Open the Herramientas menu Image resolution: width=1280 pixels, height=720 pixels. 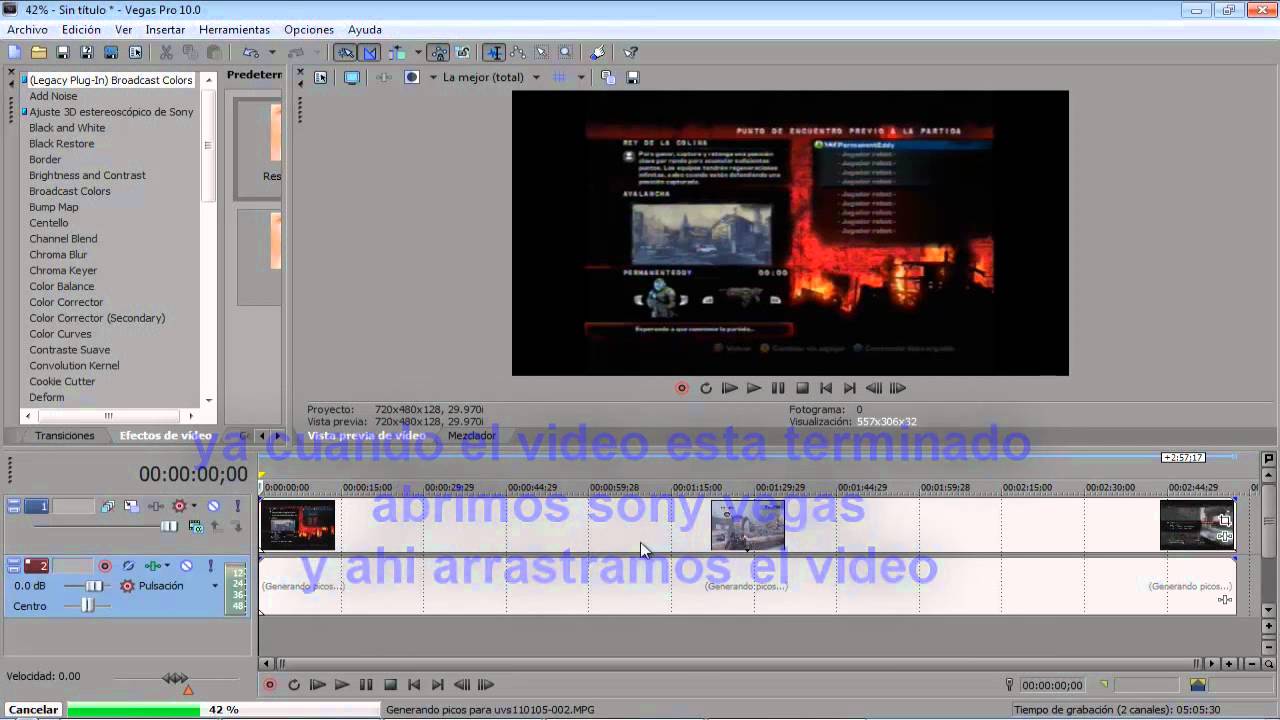(234, 30)
